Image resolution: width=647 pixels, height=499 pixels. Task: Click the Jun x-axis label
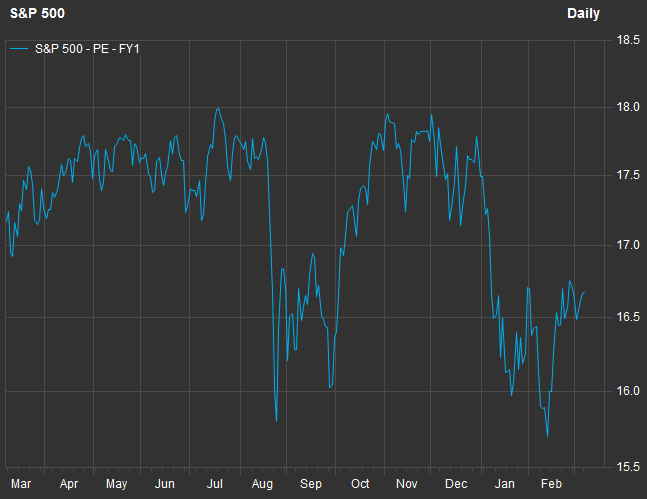pos(164,483)
